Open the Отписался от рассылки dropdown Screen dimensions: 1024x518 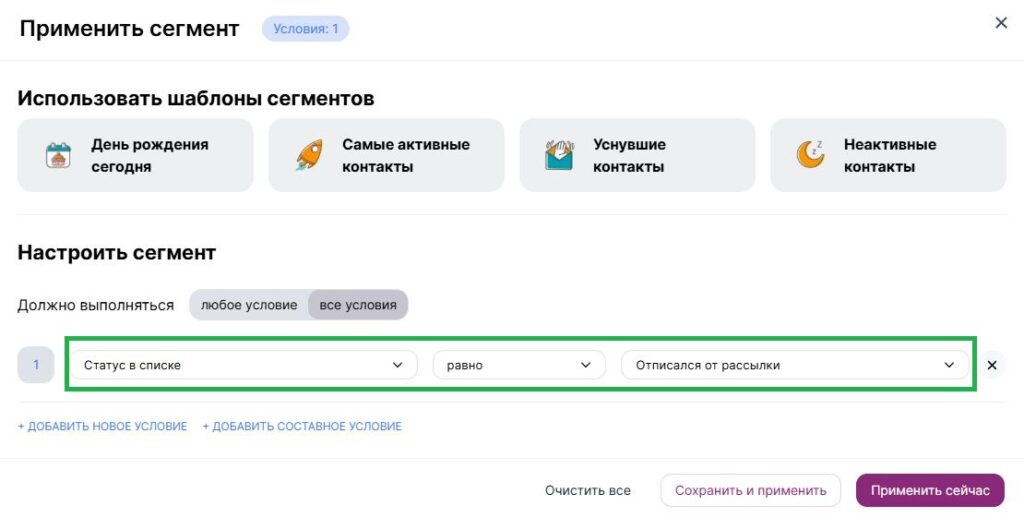795,365
